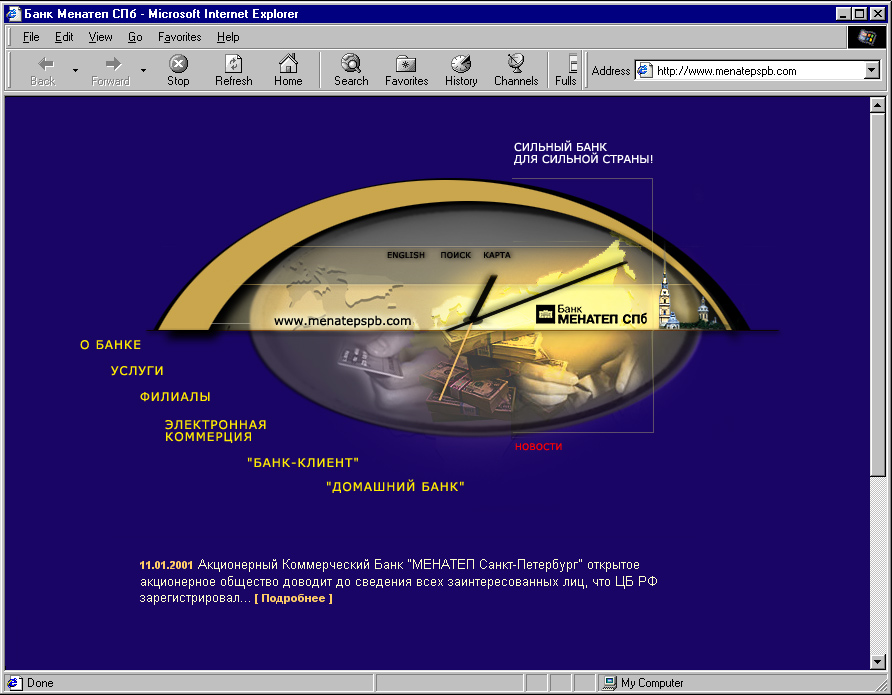The height and width of the screenshot is (695, 892).
Task: Click the red НОВОСТИ link
Action: tap(538, 447)
